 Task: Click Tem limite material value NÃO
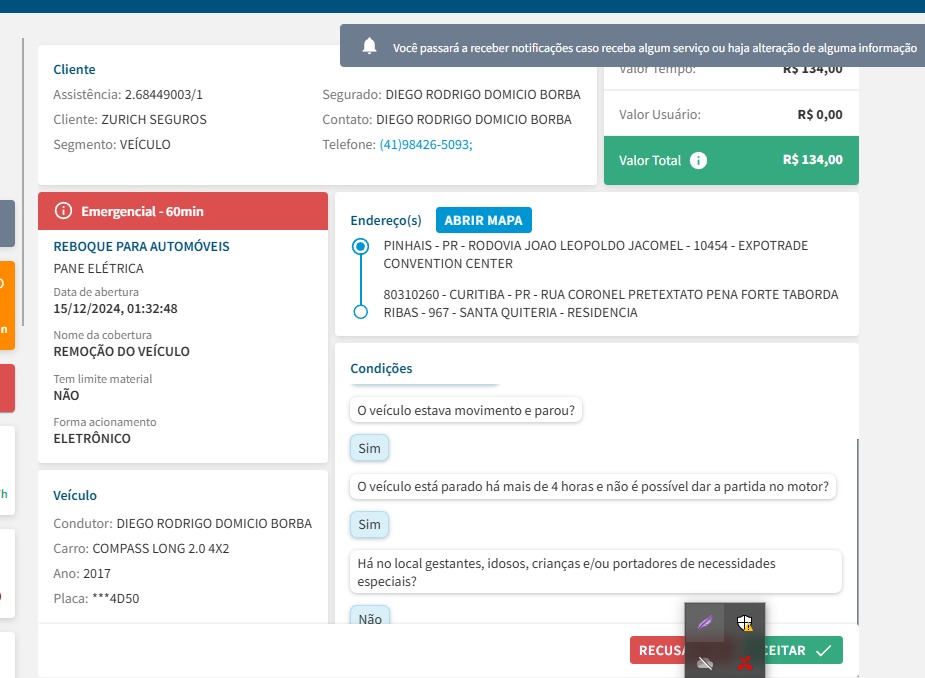click(x=66, y=395)
